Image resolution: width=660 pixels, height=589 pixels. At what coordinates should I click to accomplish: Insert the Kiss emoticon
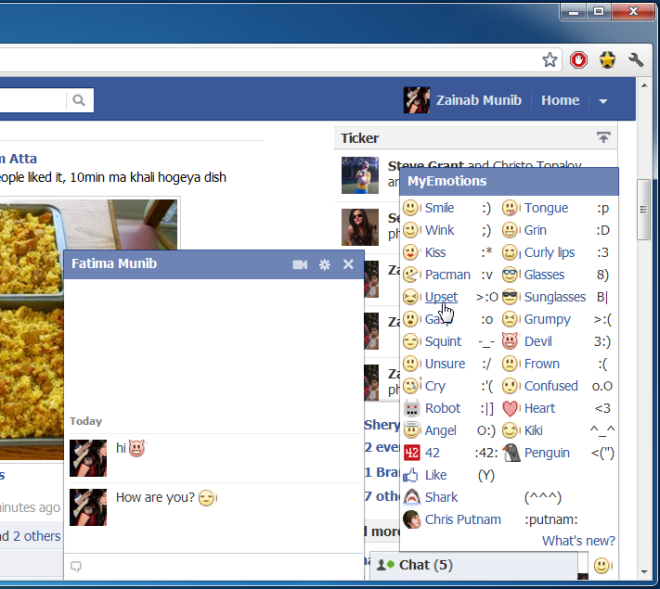(x=435, y=253)
